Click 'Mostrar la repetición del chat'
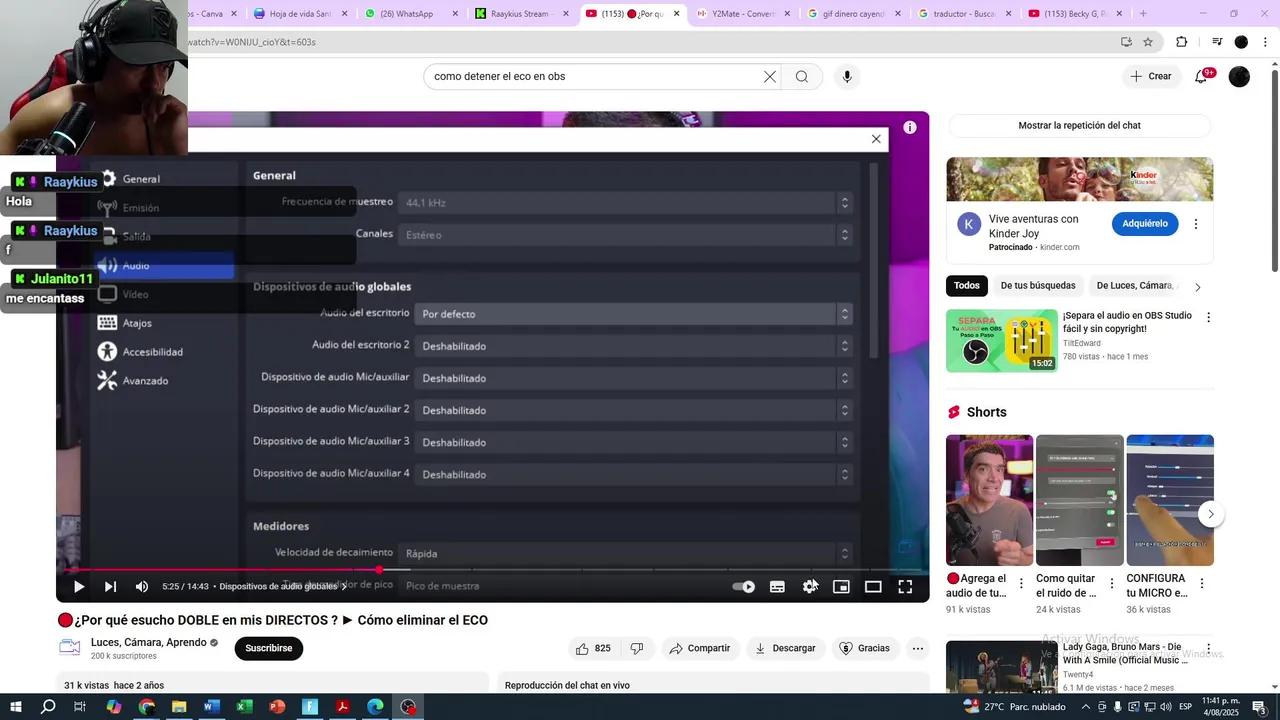The height and width of the screenshot is (720, 1280). point(1079,126)
